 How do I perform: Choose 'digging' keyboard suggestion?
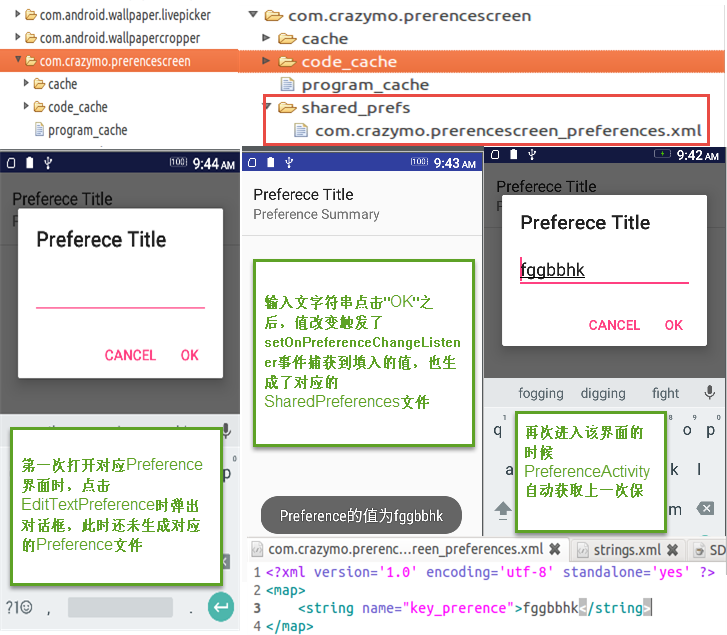coord(603,393)
